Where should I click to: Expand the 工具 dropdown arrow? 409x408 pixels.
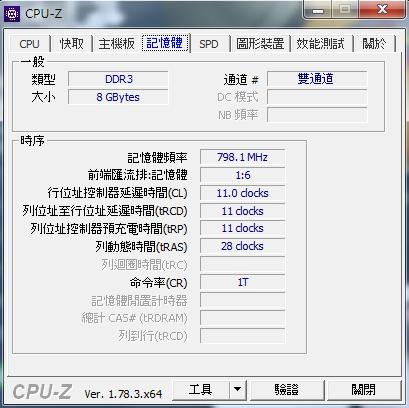click(x=238, y=389)
